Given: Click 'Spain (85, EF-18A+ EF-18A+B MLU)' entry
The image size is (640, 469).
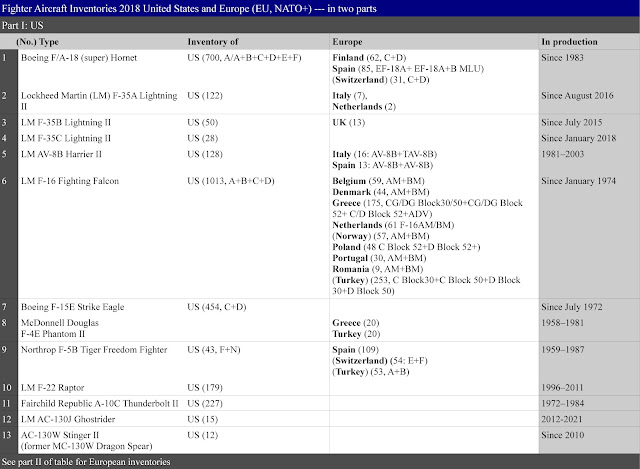Looking at the screenshot, I should tap(408, 69).
